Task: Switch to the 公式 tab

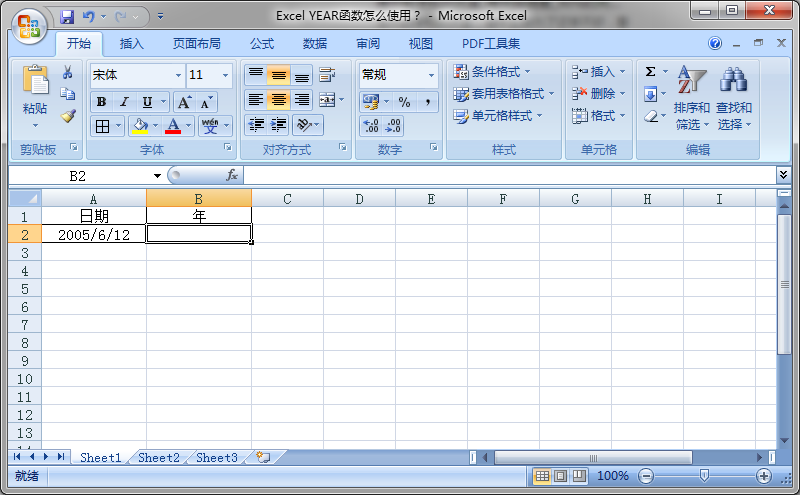Action: click(262, 44)
